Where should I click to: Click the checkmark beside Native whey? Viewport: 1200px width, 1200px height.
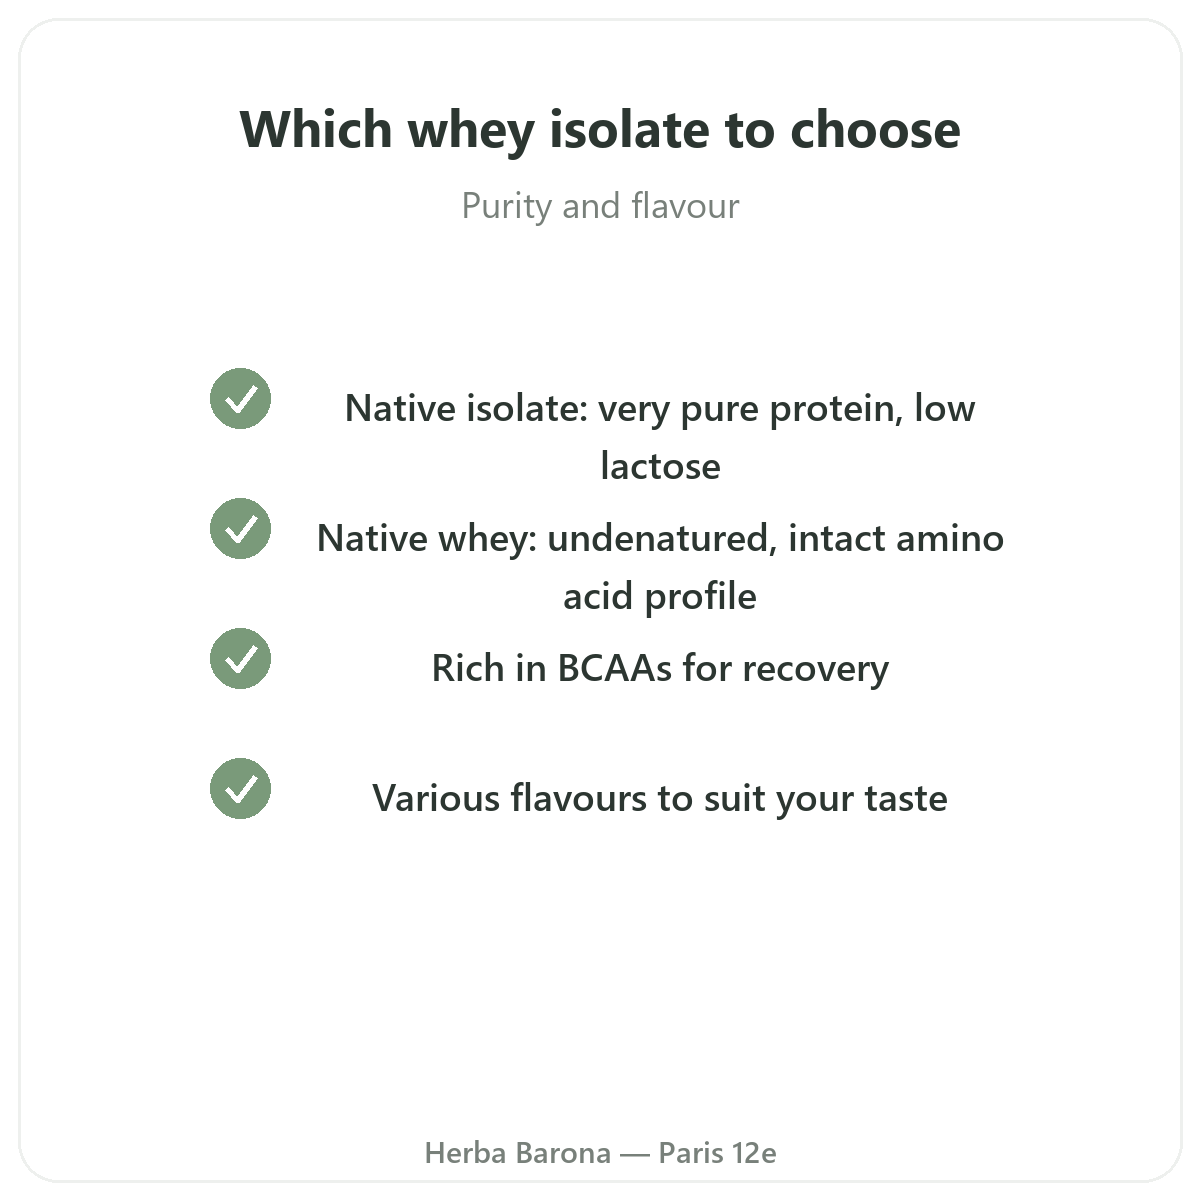[x=240, y=528]
